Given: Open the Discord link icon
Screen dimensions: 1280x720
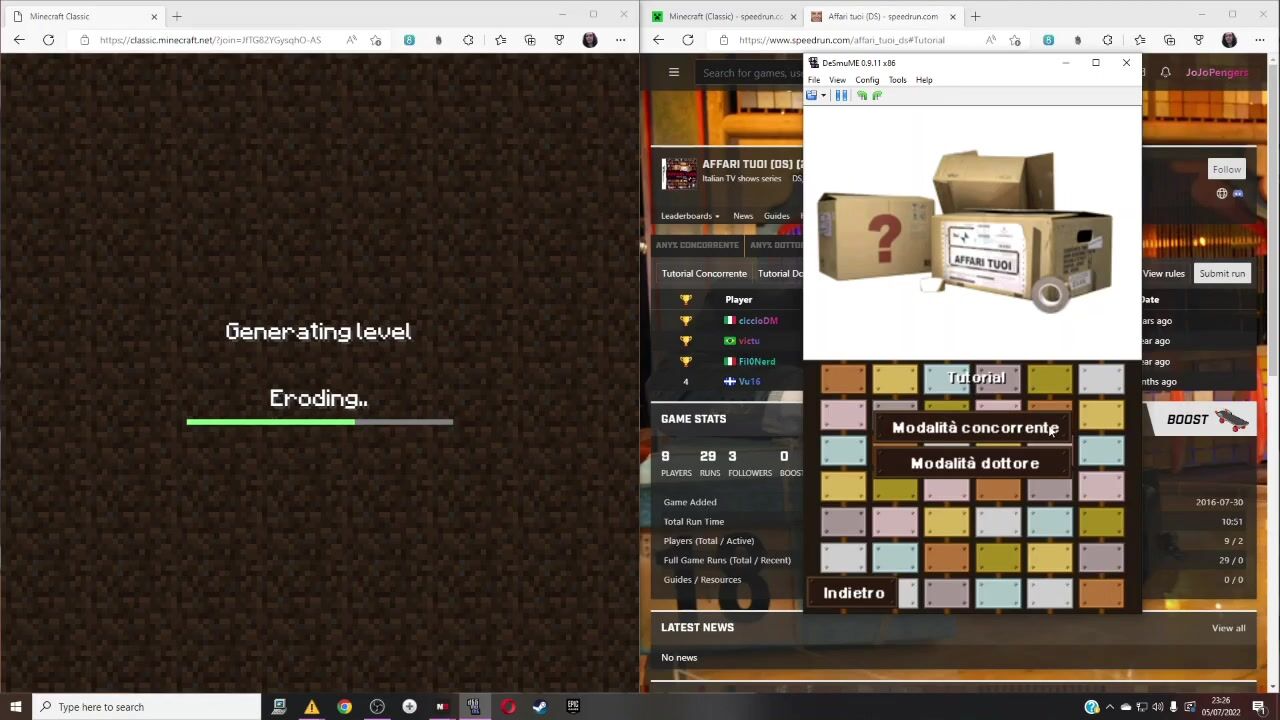Looking at the screenshot, I should tap(1238, 194).
